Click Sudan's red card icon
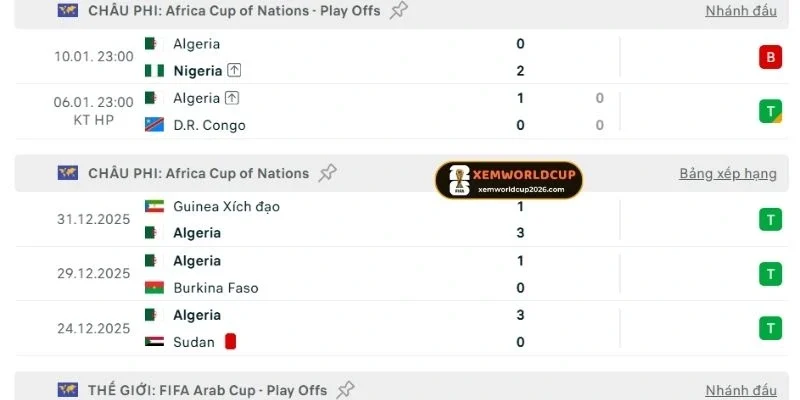The width and height of the screenshot is (800, 400). 230,342
